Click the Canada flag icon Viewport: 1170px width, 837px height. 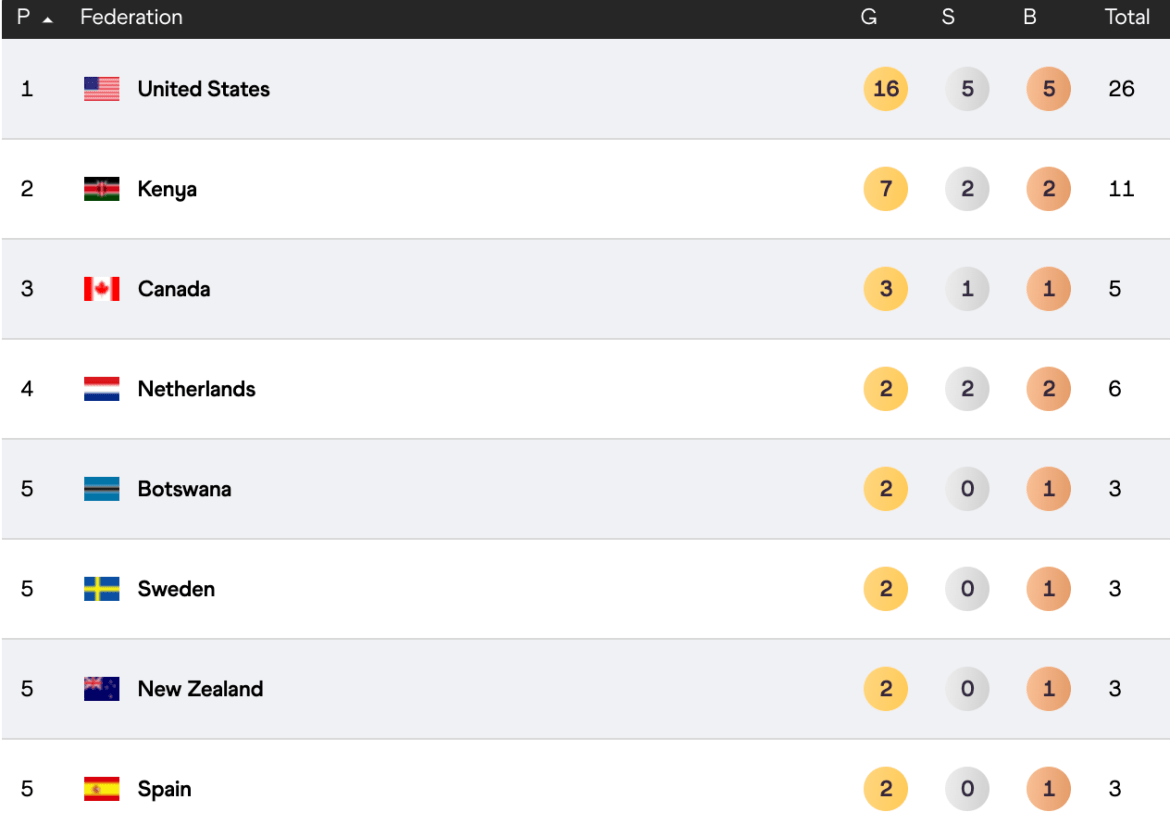[101, 289]
